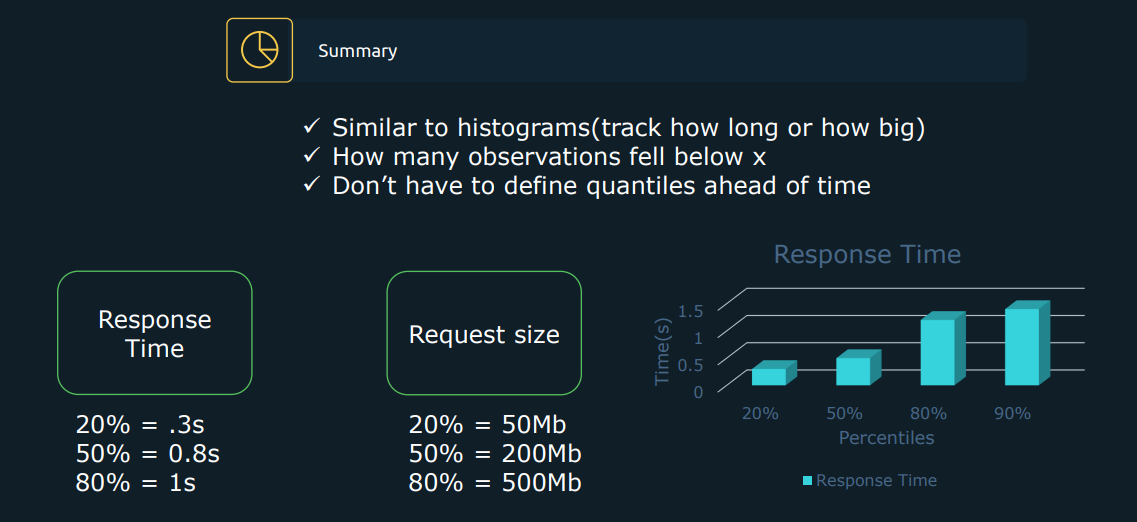This screenshot has height=522, width=1137.
Task: Select the 80% = 500Mb text line
Action: click(495, 483)
